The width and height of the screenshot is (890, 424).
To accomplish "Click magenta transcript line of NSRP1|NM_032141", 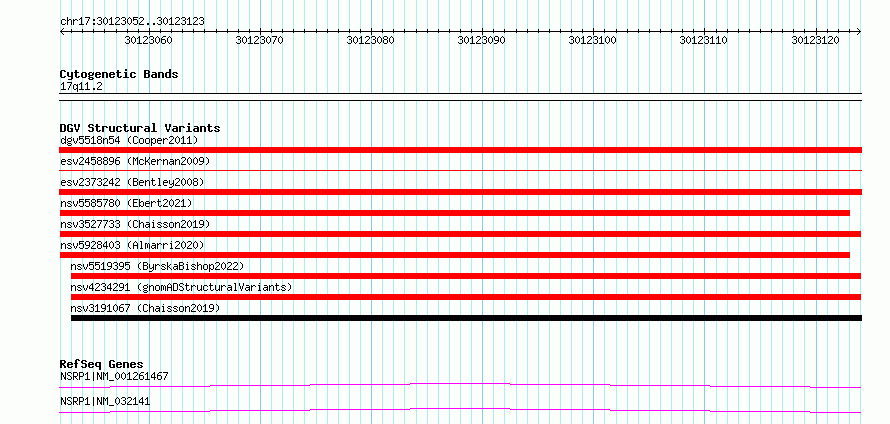I will pyautogui.click(x=460, y=410).
